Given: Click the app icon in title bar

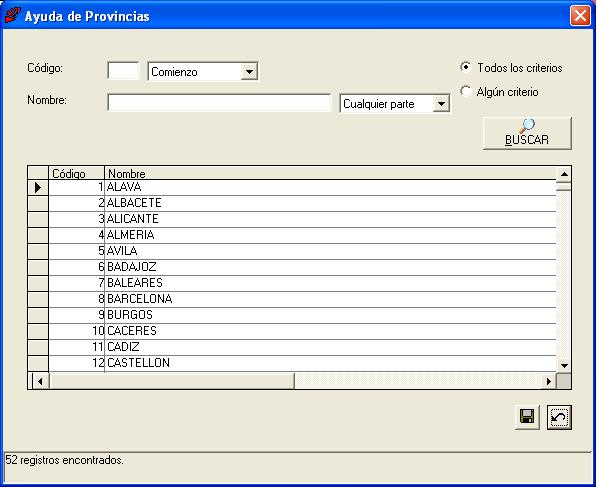Looking at the screenshot, I should (12, 16).
